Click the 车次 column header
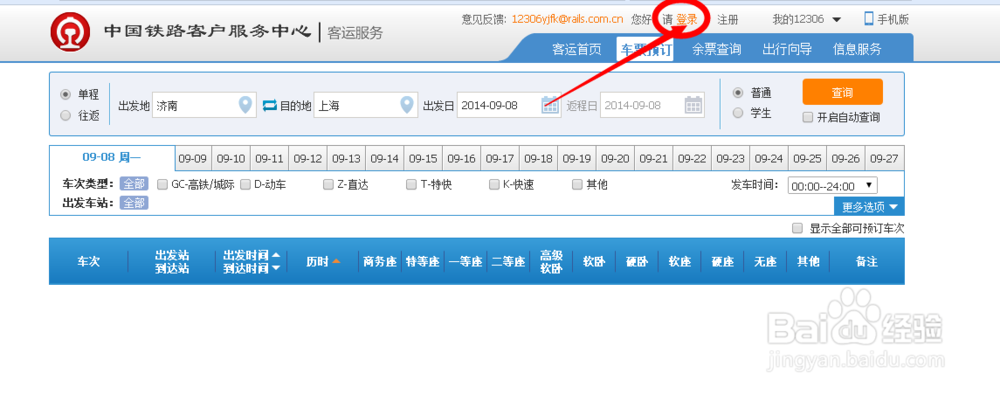1000x394 pixels. [x=89, y=261]
